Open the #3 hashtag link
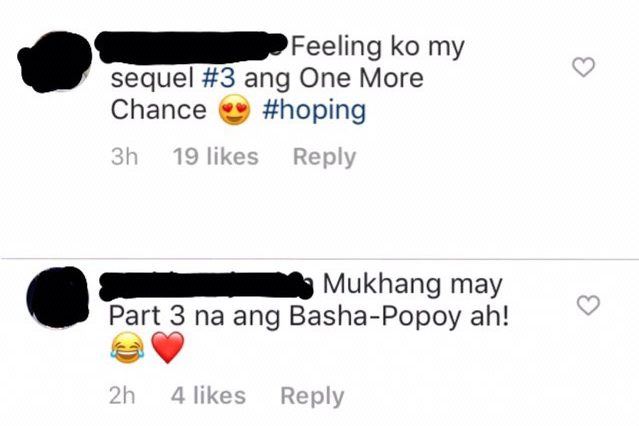Screen dimensions: 639x426 [x=219, y=78]
